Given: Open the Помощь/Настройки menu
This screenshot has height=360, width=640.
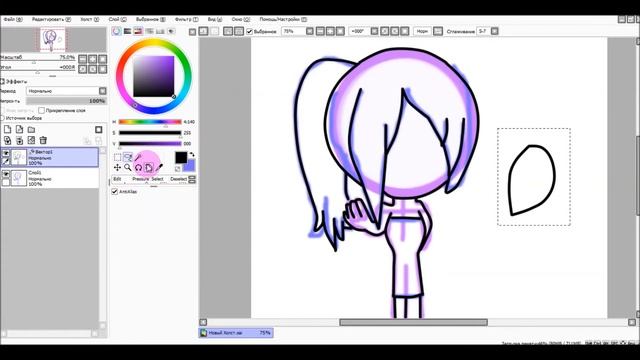Looking at the screenshot, I should click(283, 19).
